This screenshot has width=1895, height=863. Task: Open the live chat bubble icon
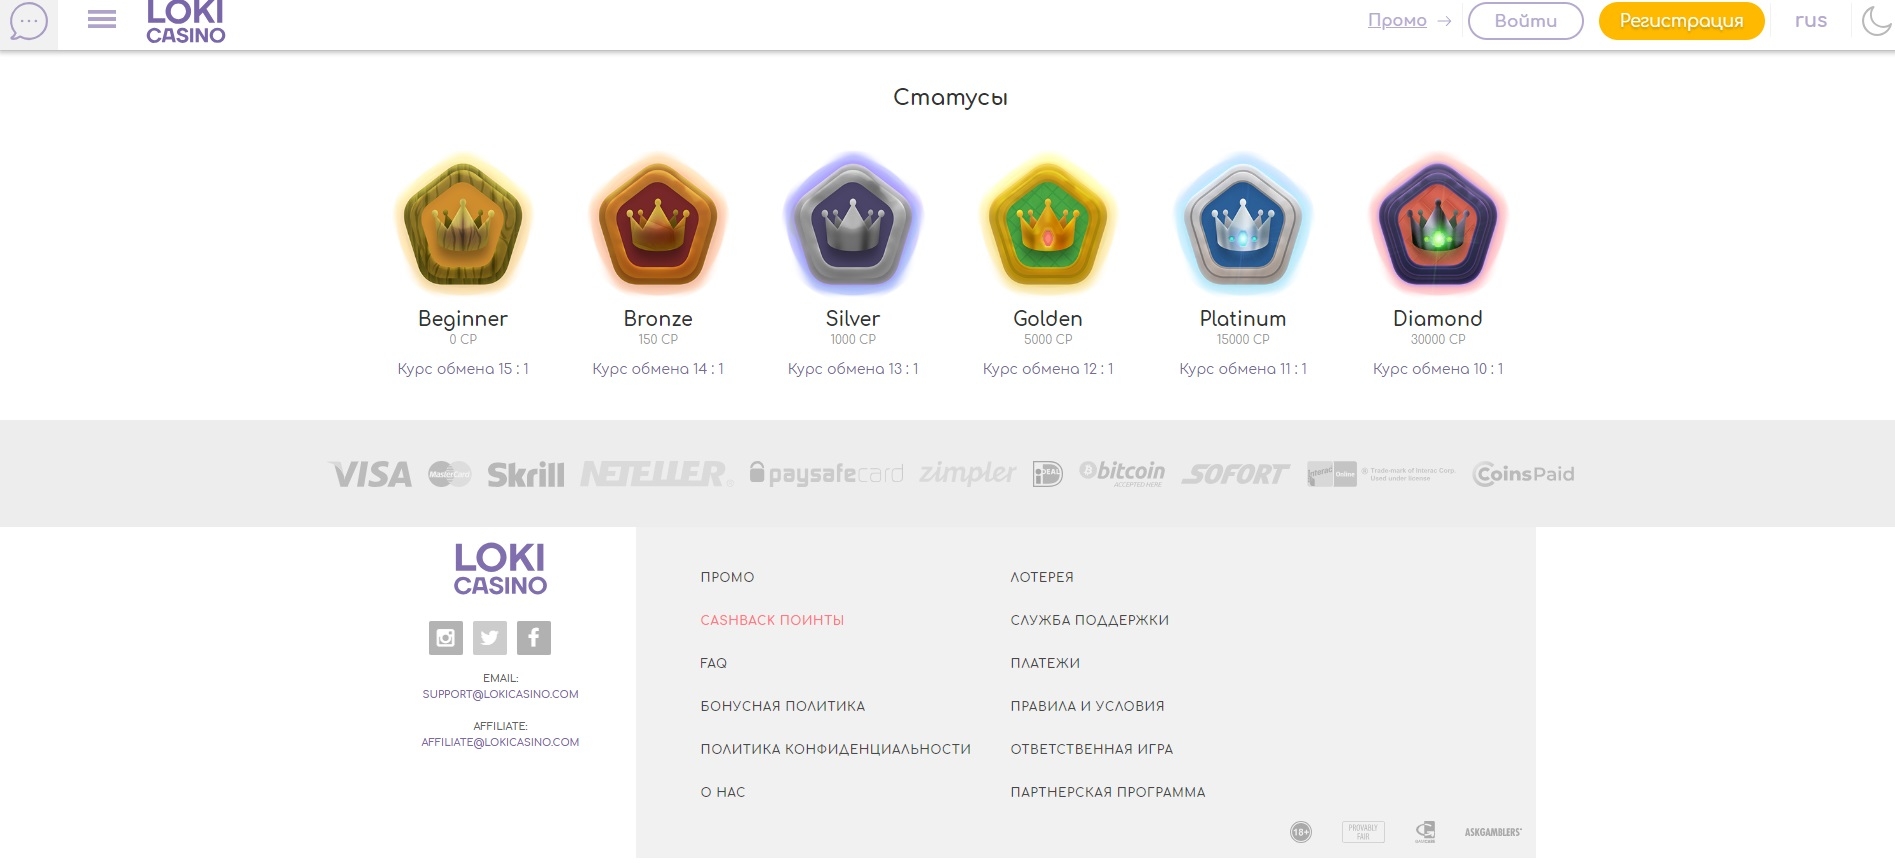click(x=28, y=21)
